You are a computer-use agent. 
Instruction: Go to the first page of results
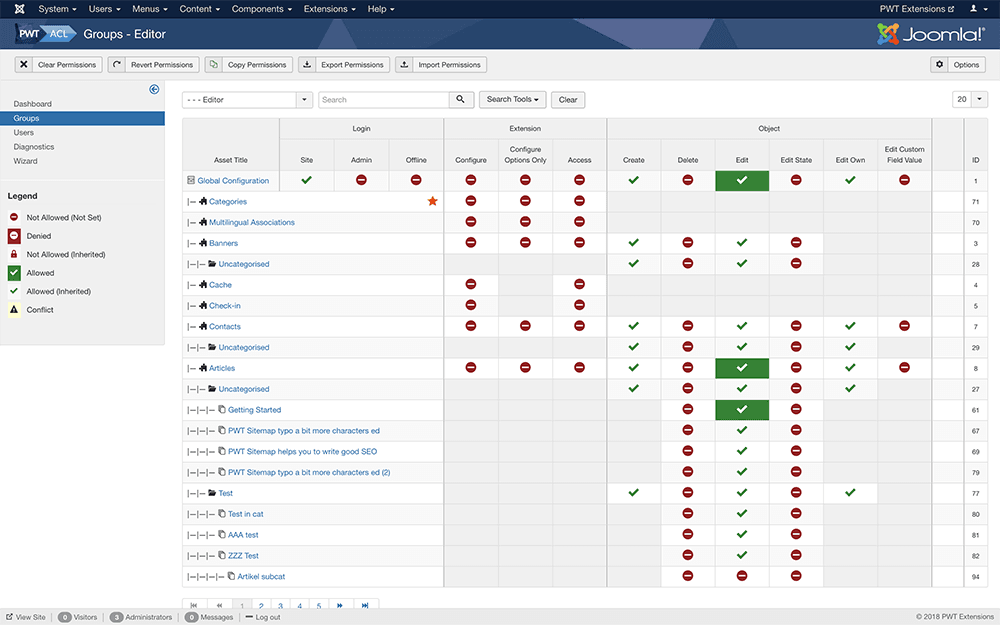[x=194, y=605]
